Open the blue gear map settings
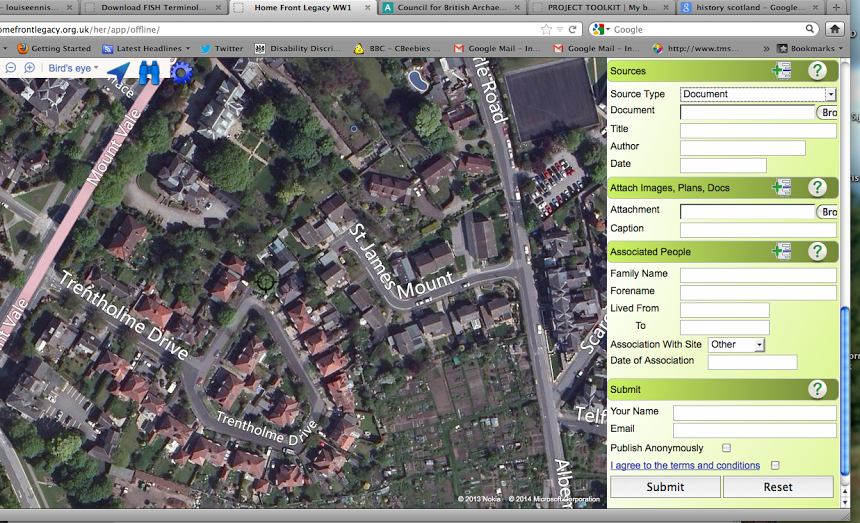 tap(181, 72)
